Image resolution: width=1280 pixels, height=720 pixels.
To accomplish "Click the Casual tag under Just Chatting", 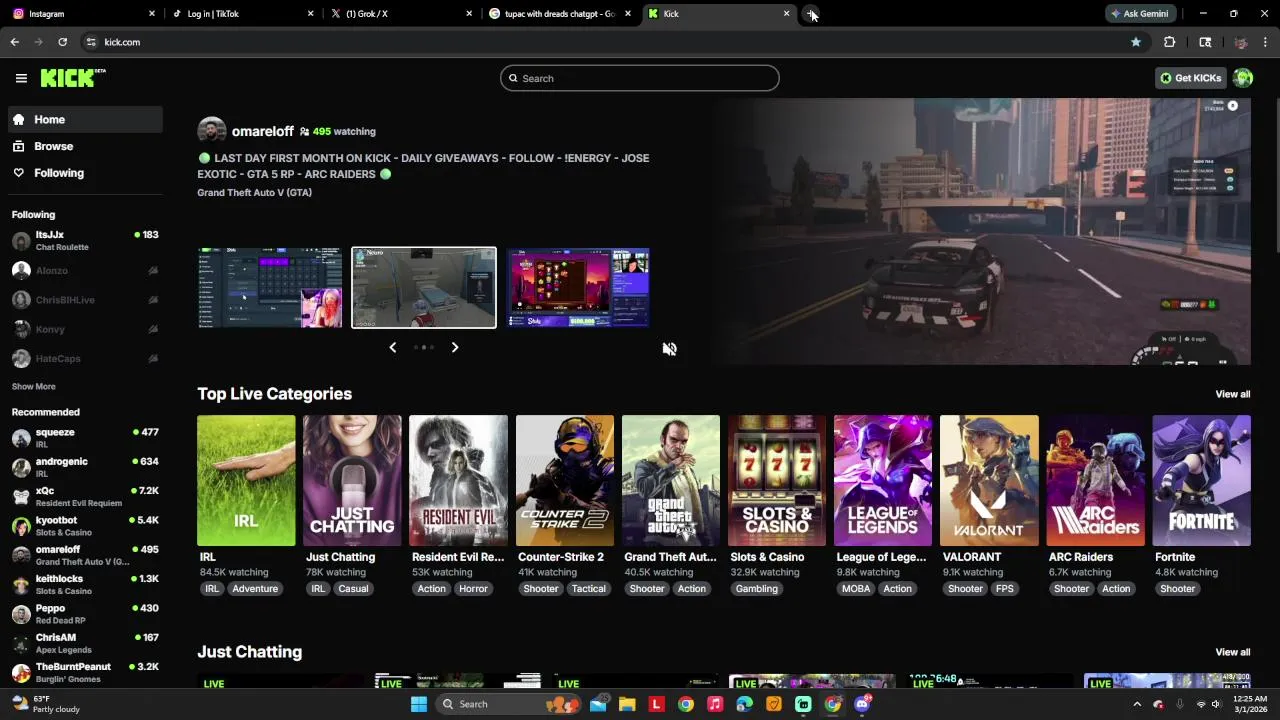I will pos(353,589).
